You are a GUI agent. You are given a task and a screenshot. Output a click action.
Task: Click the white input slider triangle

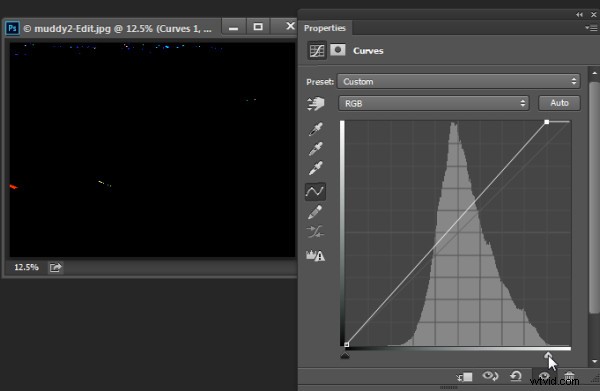[548, 355]
